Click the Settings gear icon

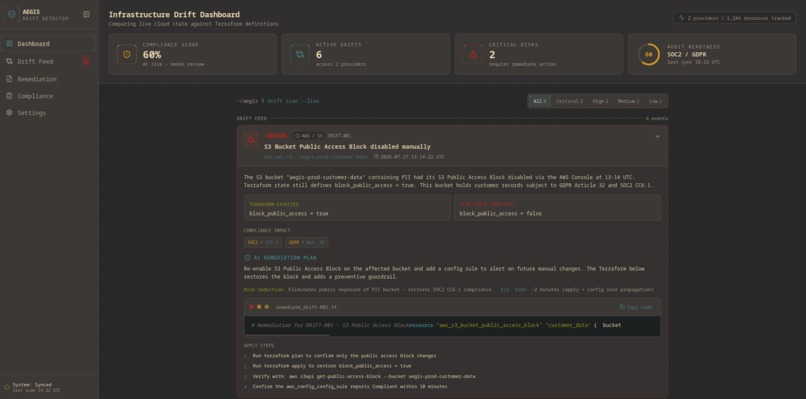pyautogui.click(x=9, y=113)
